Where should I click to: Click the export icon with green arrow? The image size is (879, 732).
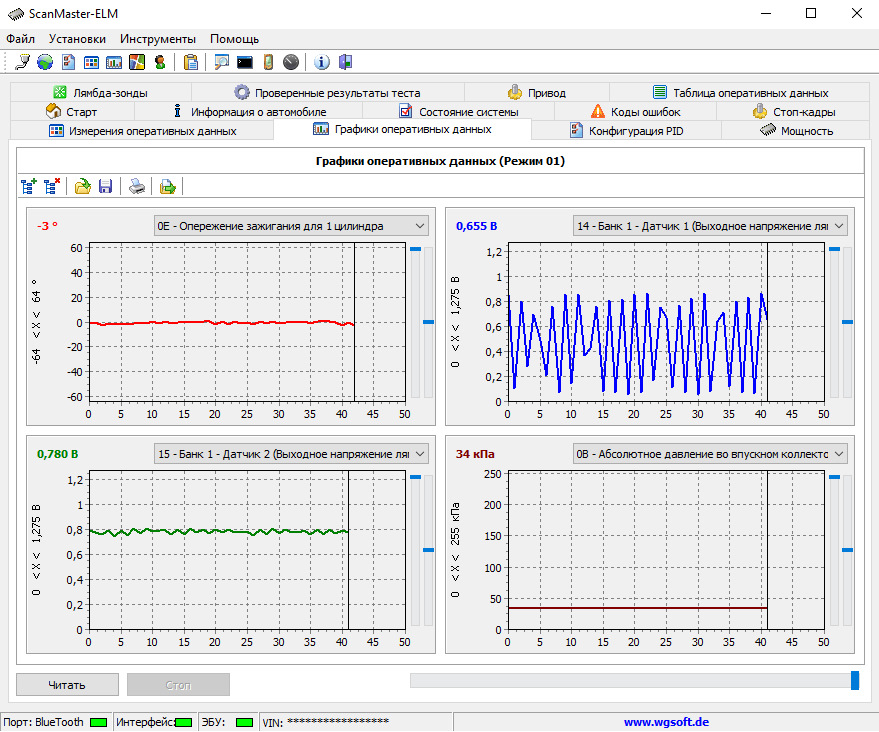pyautogui.click(x=168, y=186)
